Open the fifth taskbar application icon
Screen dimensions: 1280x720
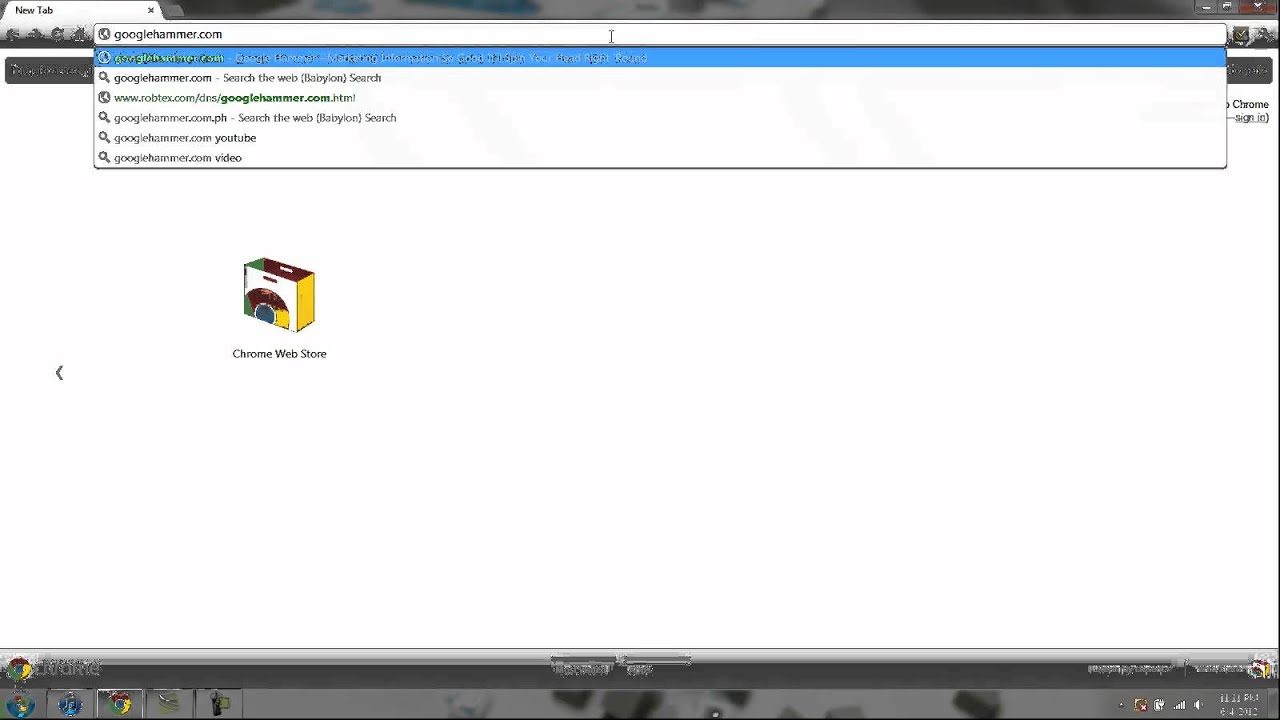[x=219, y=704]
